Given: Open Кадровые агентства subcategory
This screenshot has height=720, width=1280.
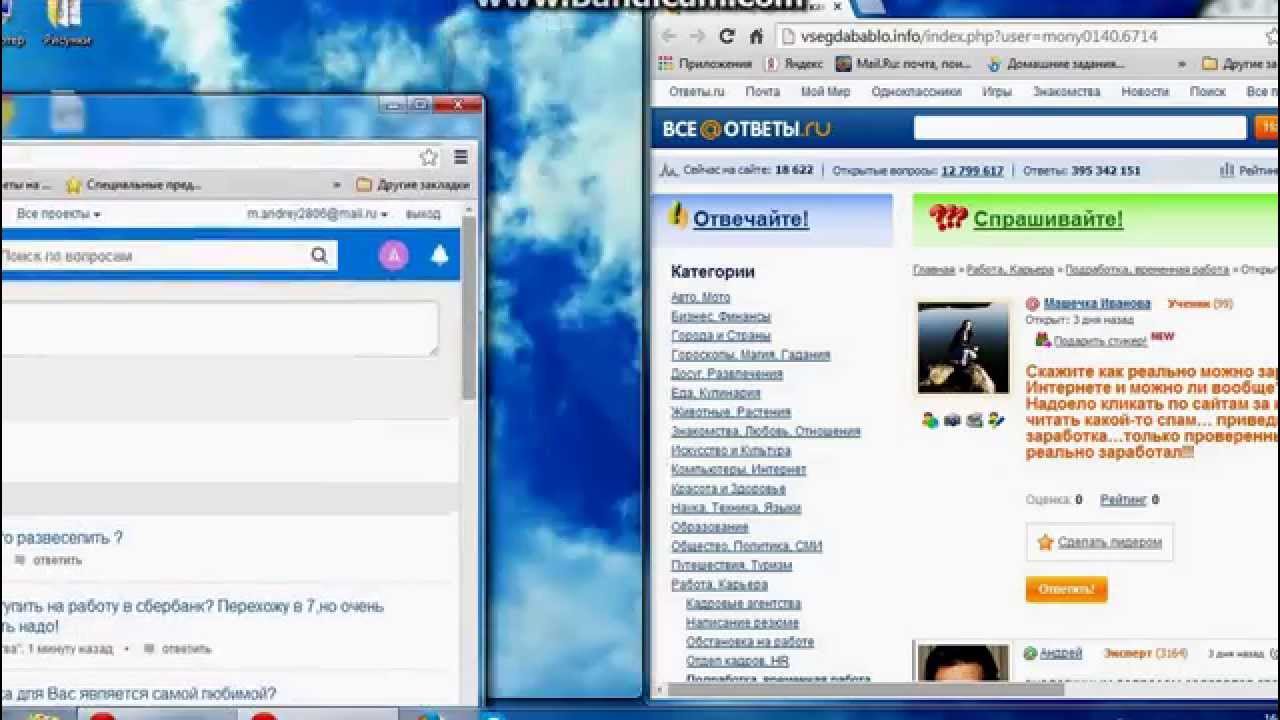Looking at the screenshot, I should [743, 603].
